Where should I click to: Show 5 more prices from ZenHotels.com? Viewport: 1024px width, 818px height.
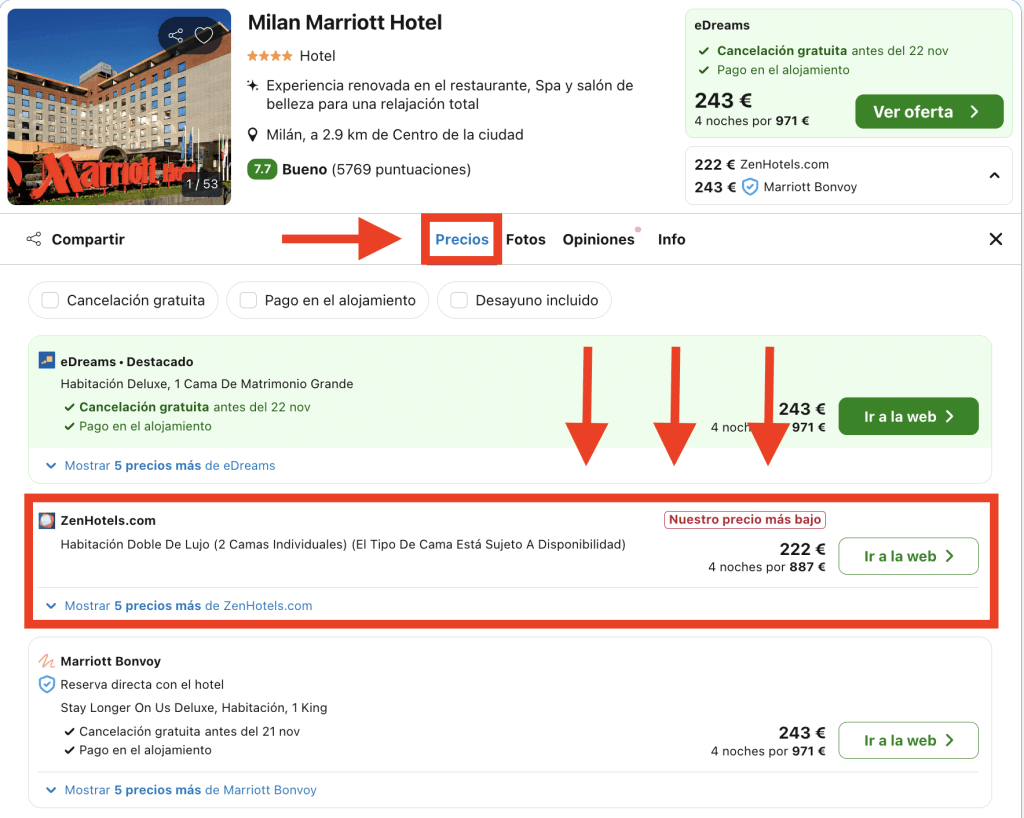pos(188,606)
